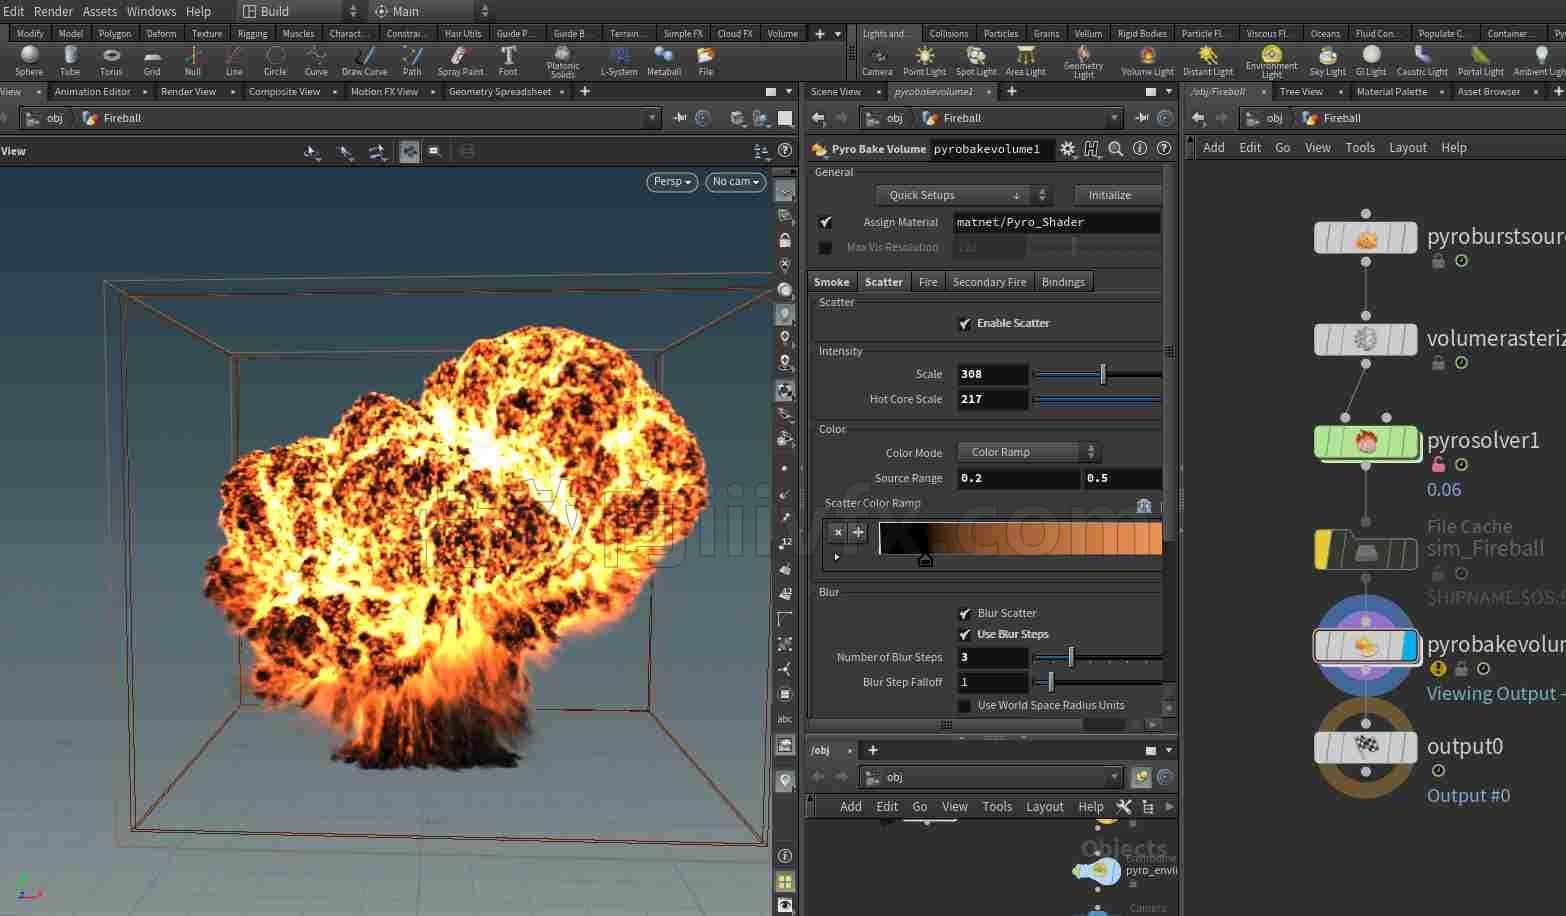Switch to the Smoke tab
Image resolution: width=1566 pixels, height=916 pixels.
[831, 282]
